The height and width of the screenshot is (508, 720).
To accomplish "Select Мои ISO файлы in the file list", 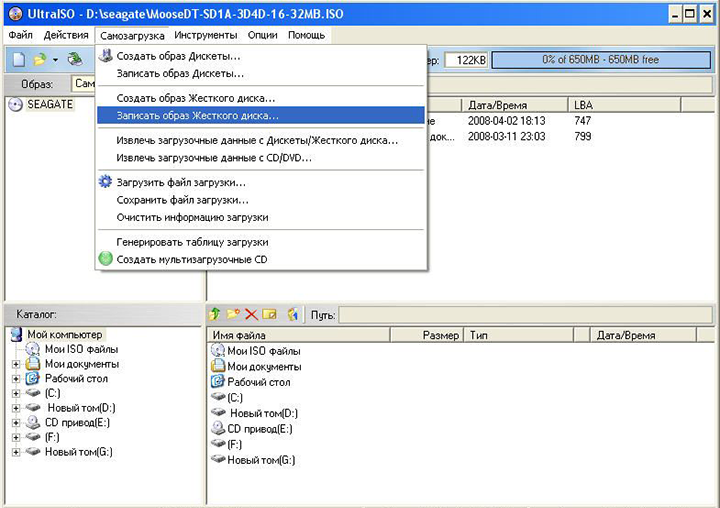I will click(264, 351).
